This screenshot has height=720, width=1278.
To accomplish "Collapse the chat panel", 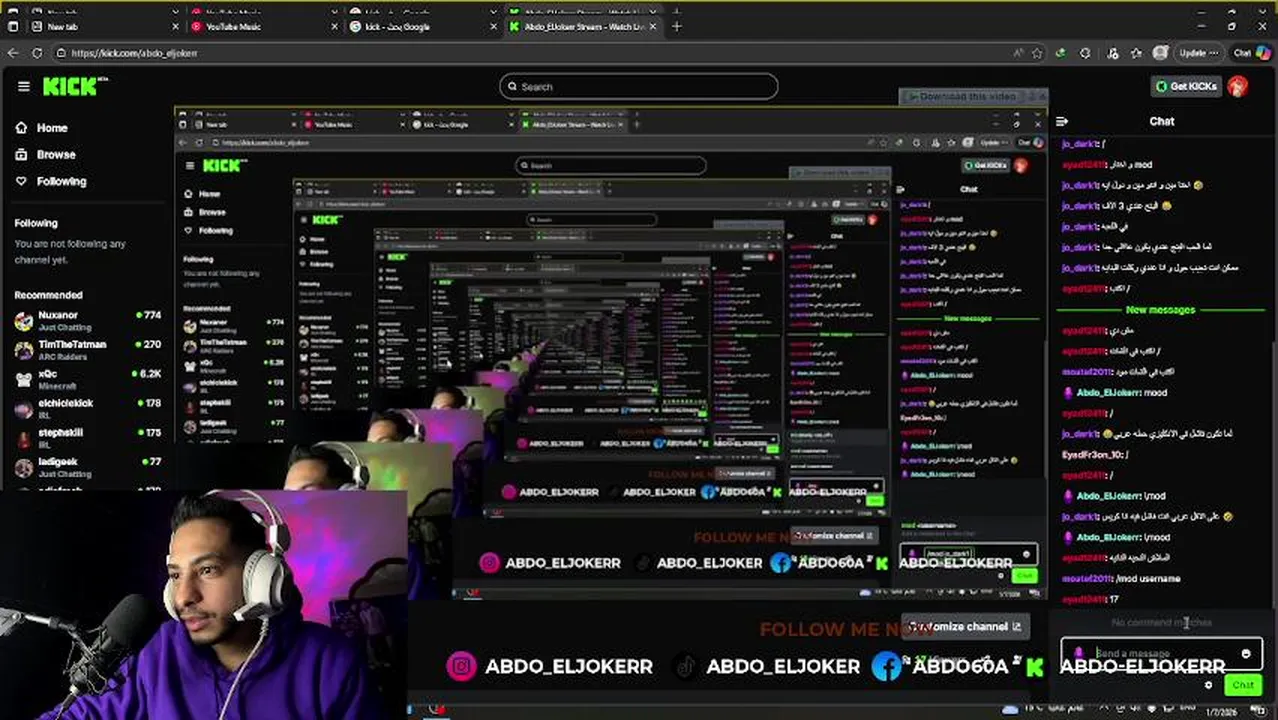I will coord(1062,121).
